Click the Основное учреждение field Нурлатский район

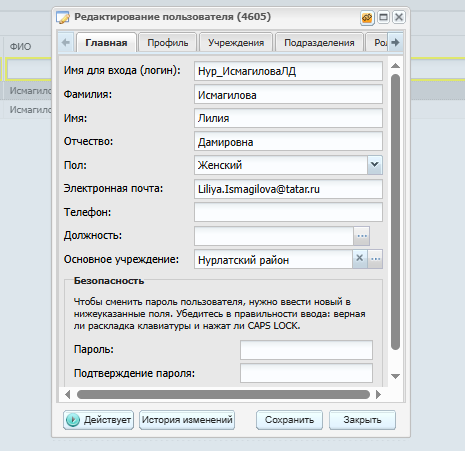[273, 259]
